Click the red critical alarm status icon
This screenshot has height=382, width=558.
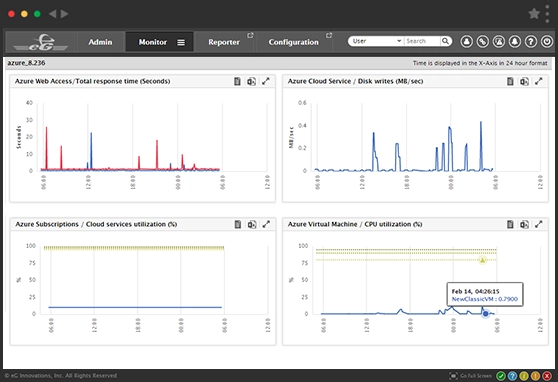pos(547,376)
